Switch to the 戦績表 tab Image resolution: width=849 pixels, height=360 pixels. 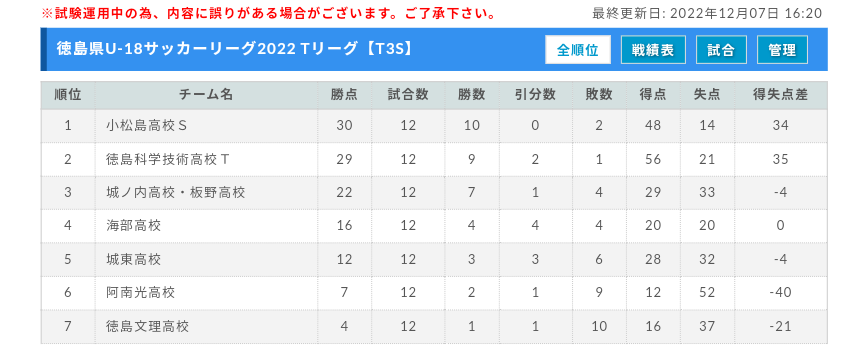click(653, 50)
